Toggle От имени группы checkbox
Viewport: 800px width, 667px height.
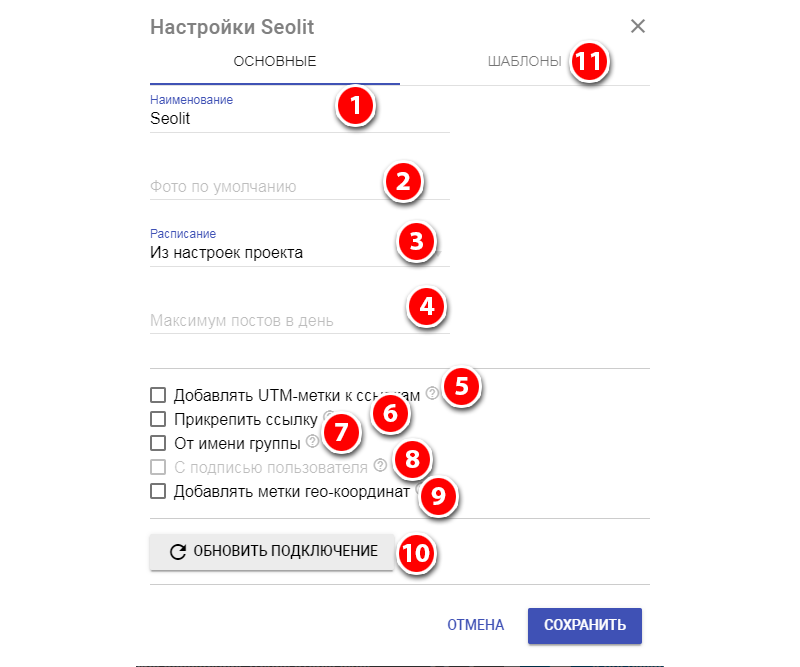point(157,443)
